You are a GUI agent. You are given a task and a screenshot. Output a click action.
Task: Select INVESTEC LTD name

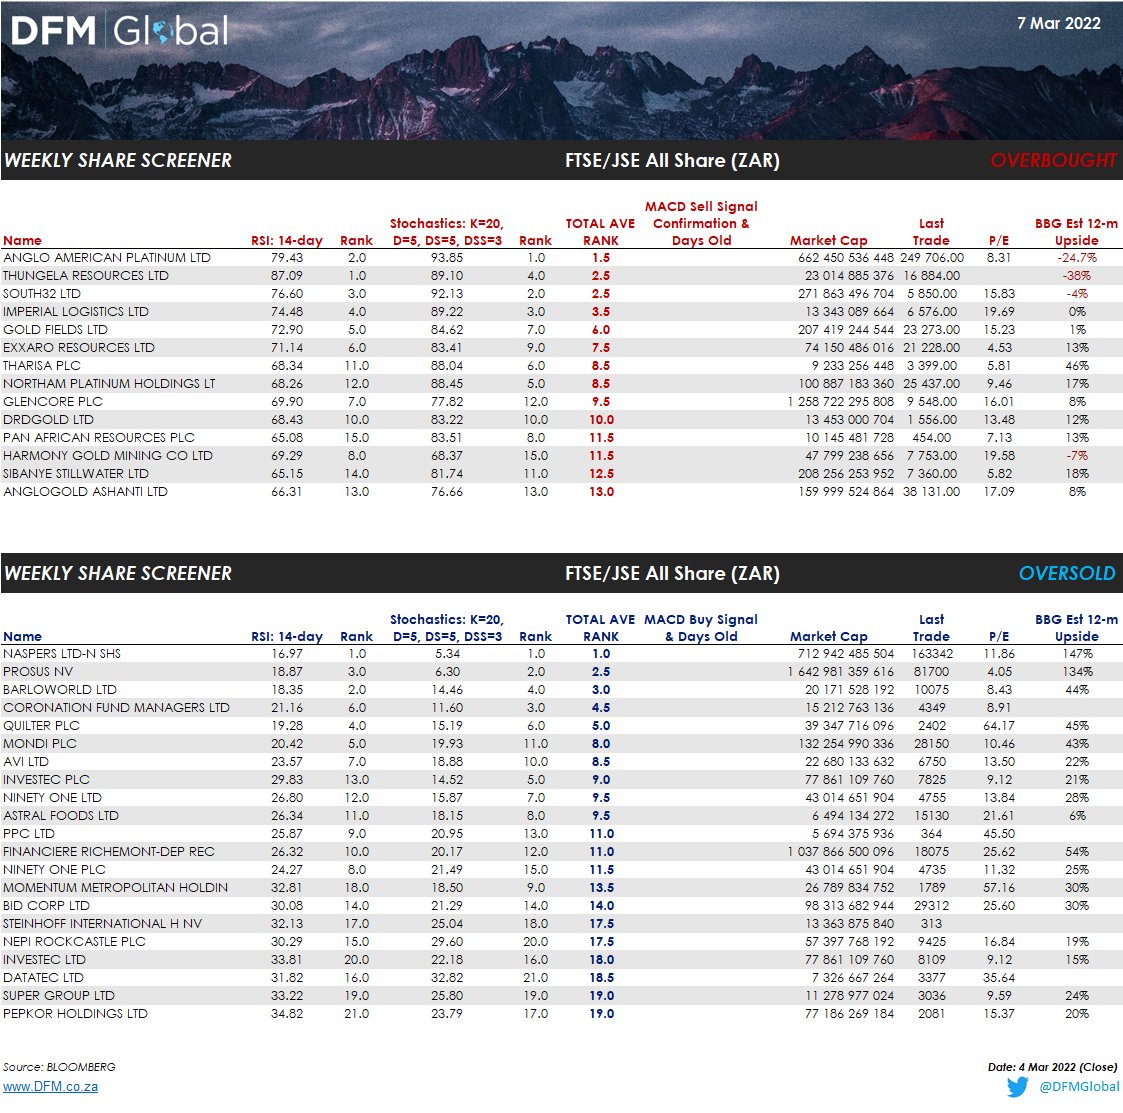pos(44,959)
